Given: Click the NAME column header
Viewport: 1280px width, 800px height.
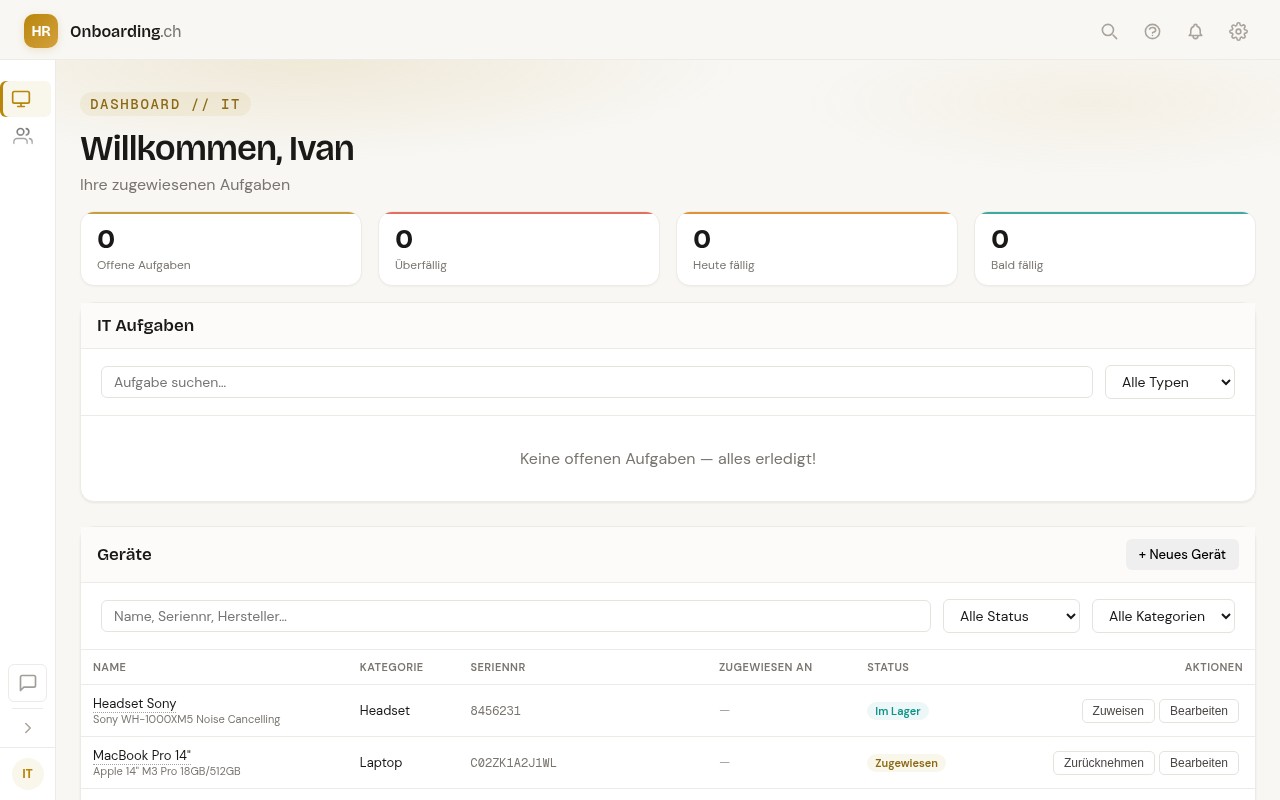Looking at the screenshot, I should click(x=109, y=667).
